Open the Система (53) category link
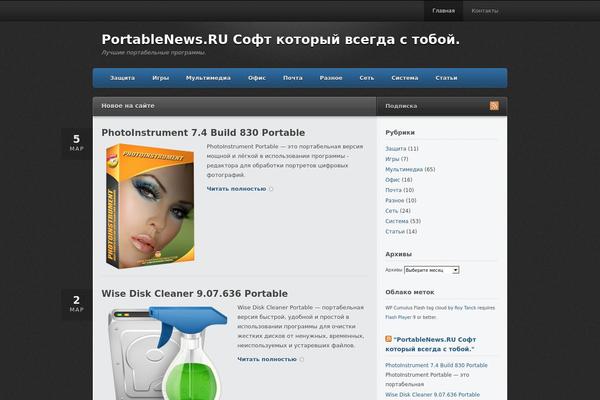This screenshot has width=600, height=400. click(397, 221)
